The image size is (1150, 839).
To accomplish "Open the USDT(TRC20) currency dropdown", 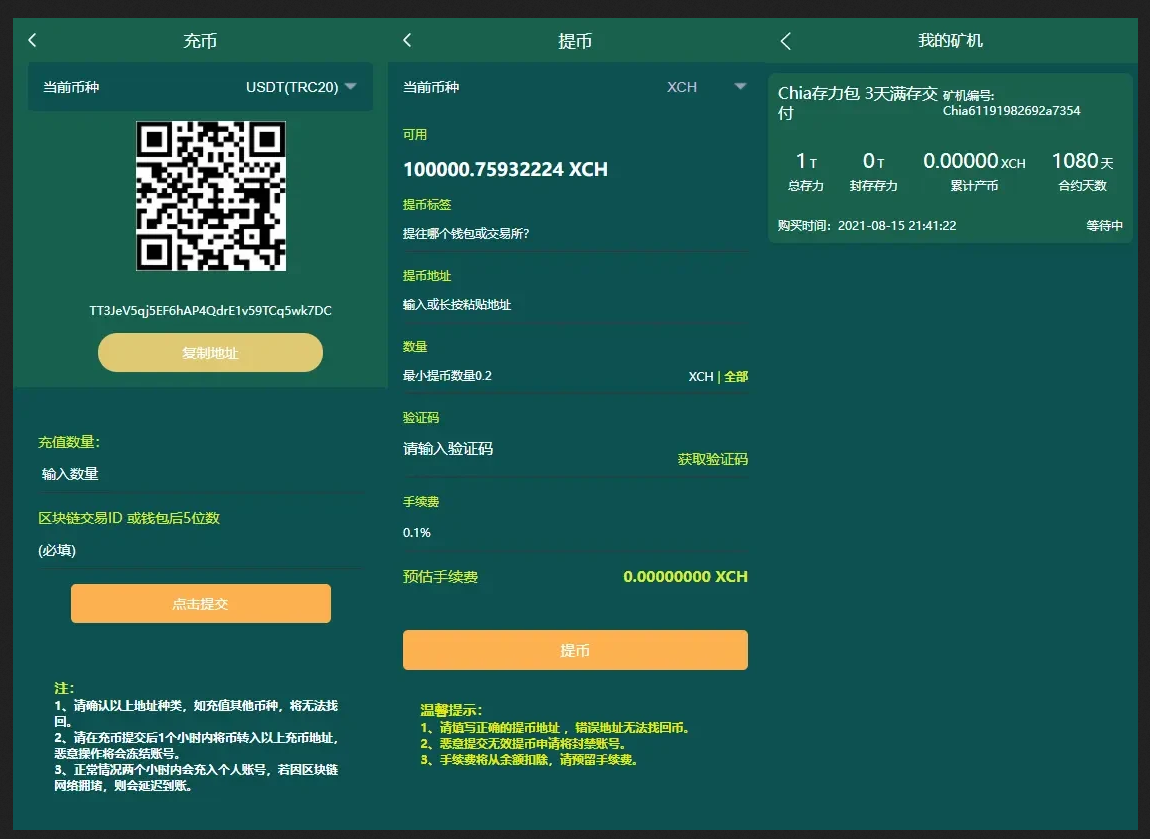I will [350, 87].
